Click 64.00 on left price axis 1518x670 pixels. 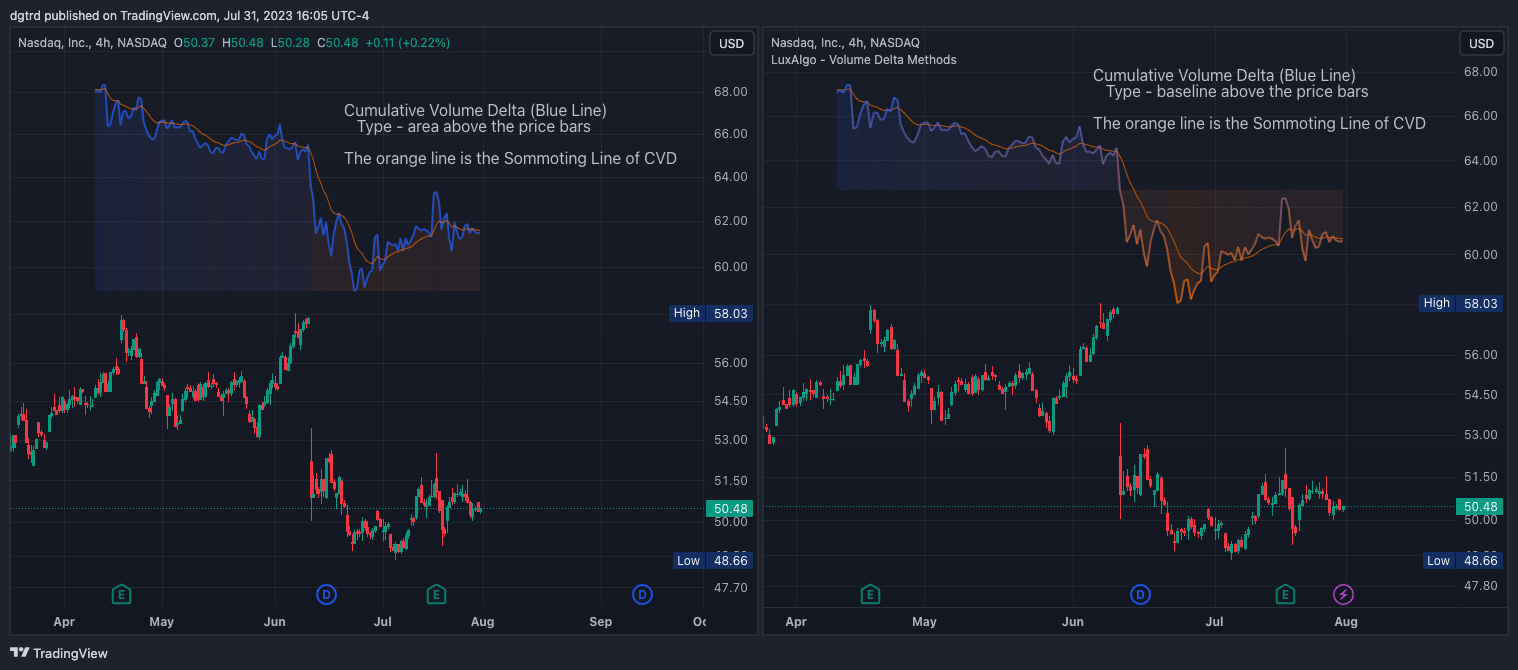tap(731, 177)
